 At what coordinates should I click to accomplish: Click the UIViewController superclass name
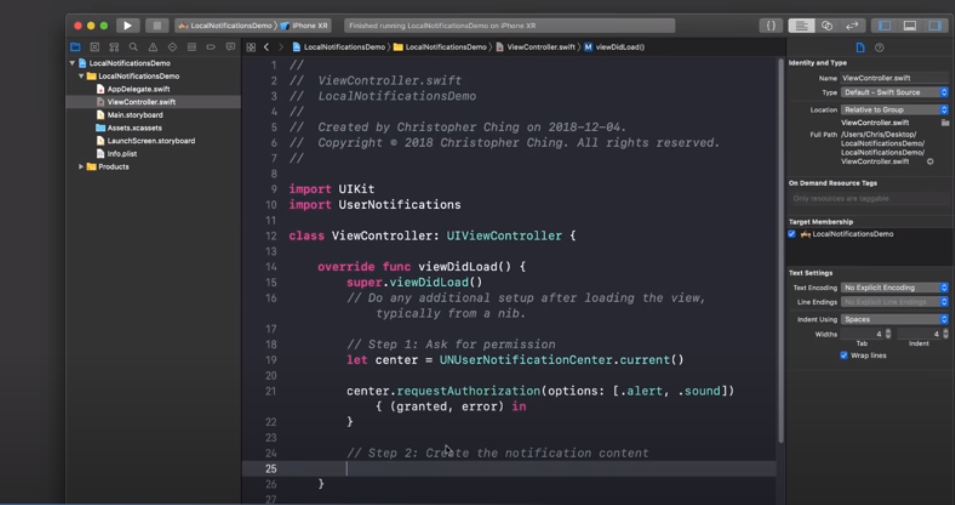tap(504, 236)
